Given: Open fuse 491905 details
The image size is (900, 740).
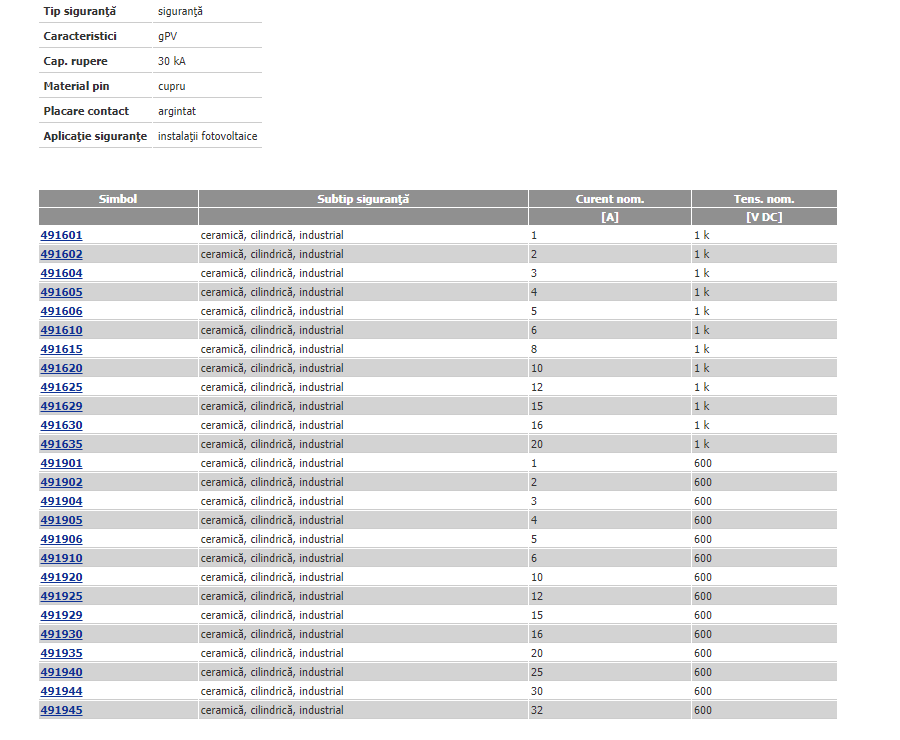Looking at the screenshot, I should click(61, 520).
